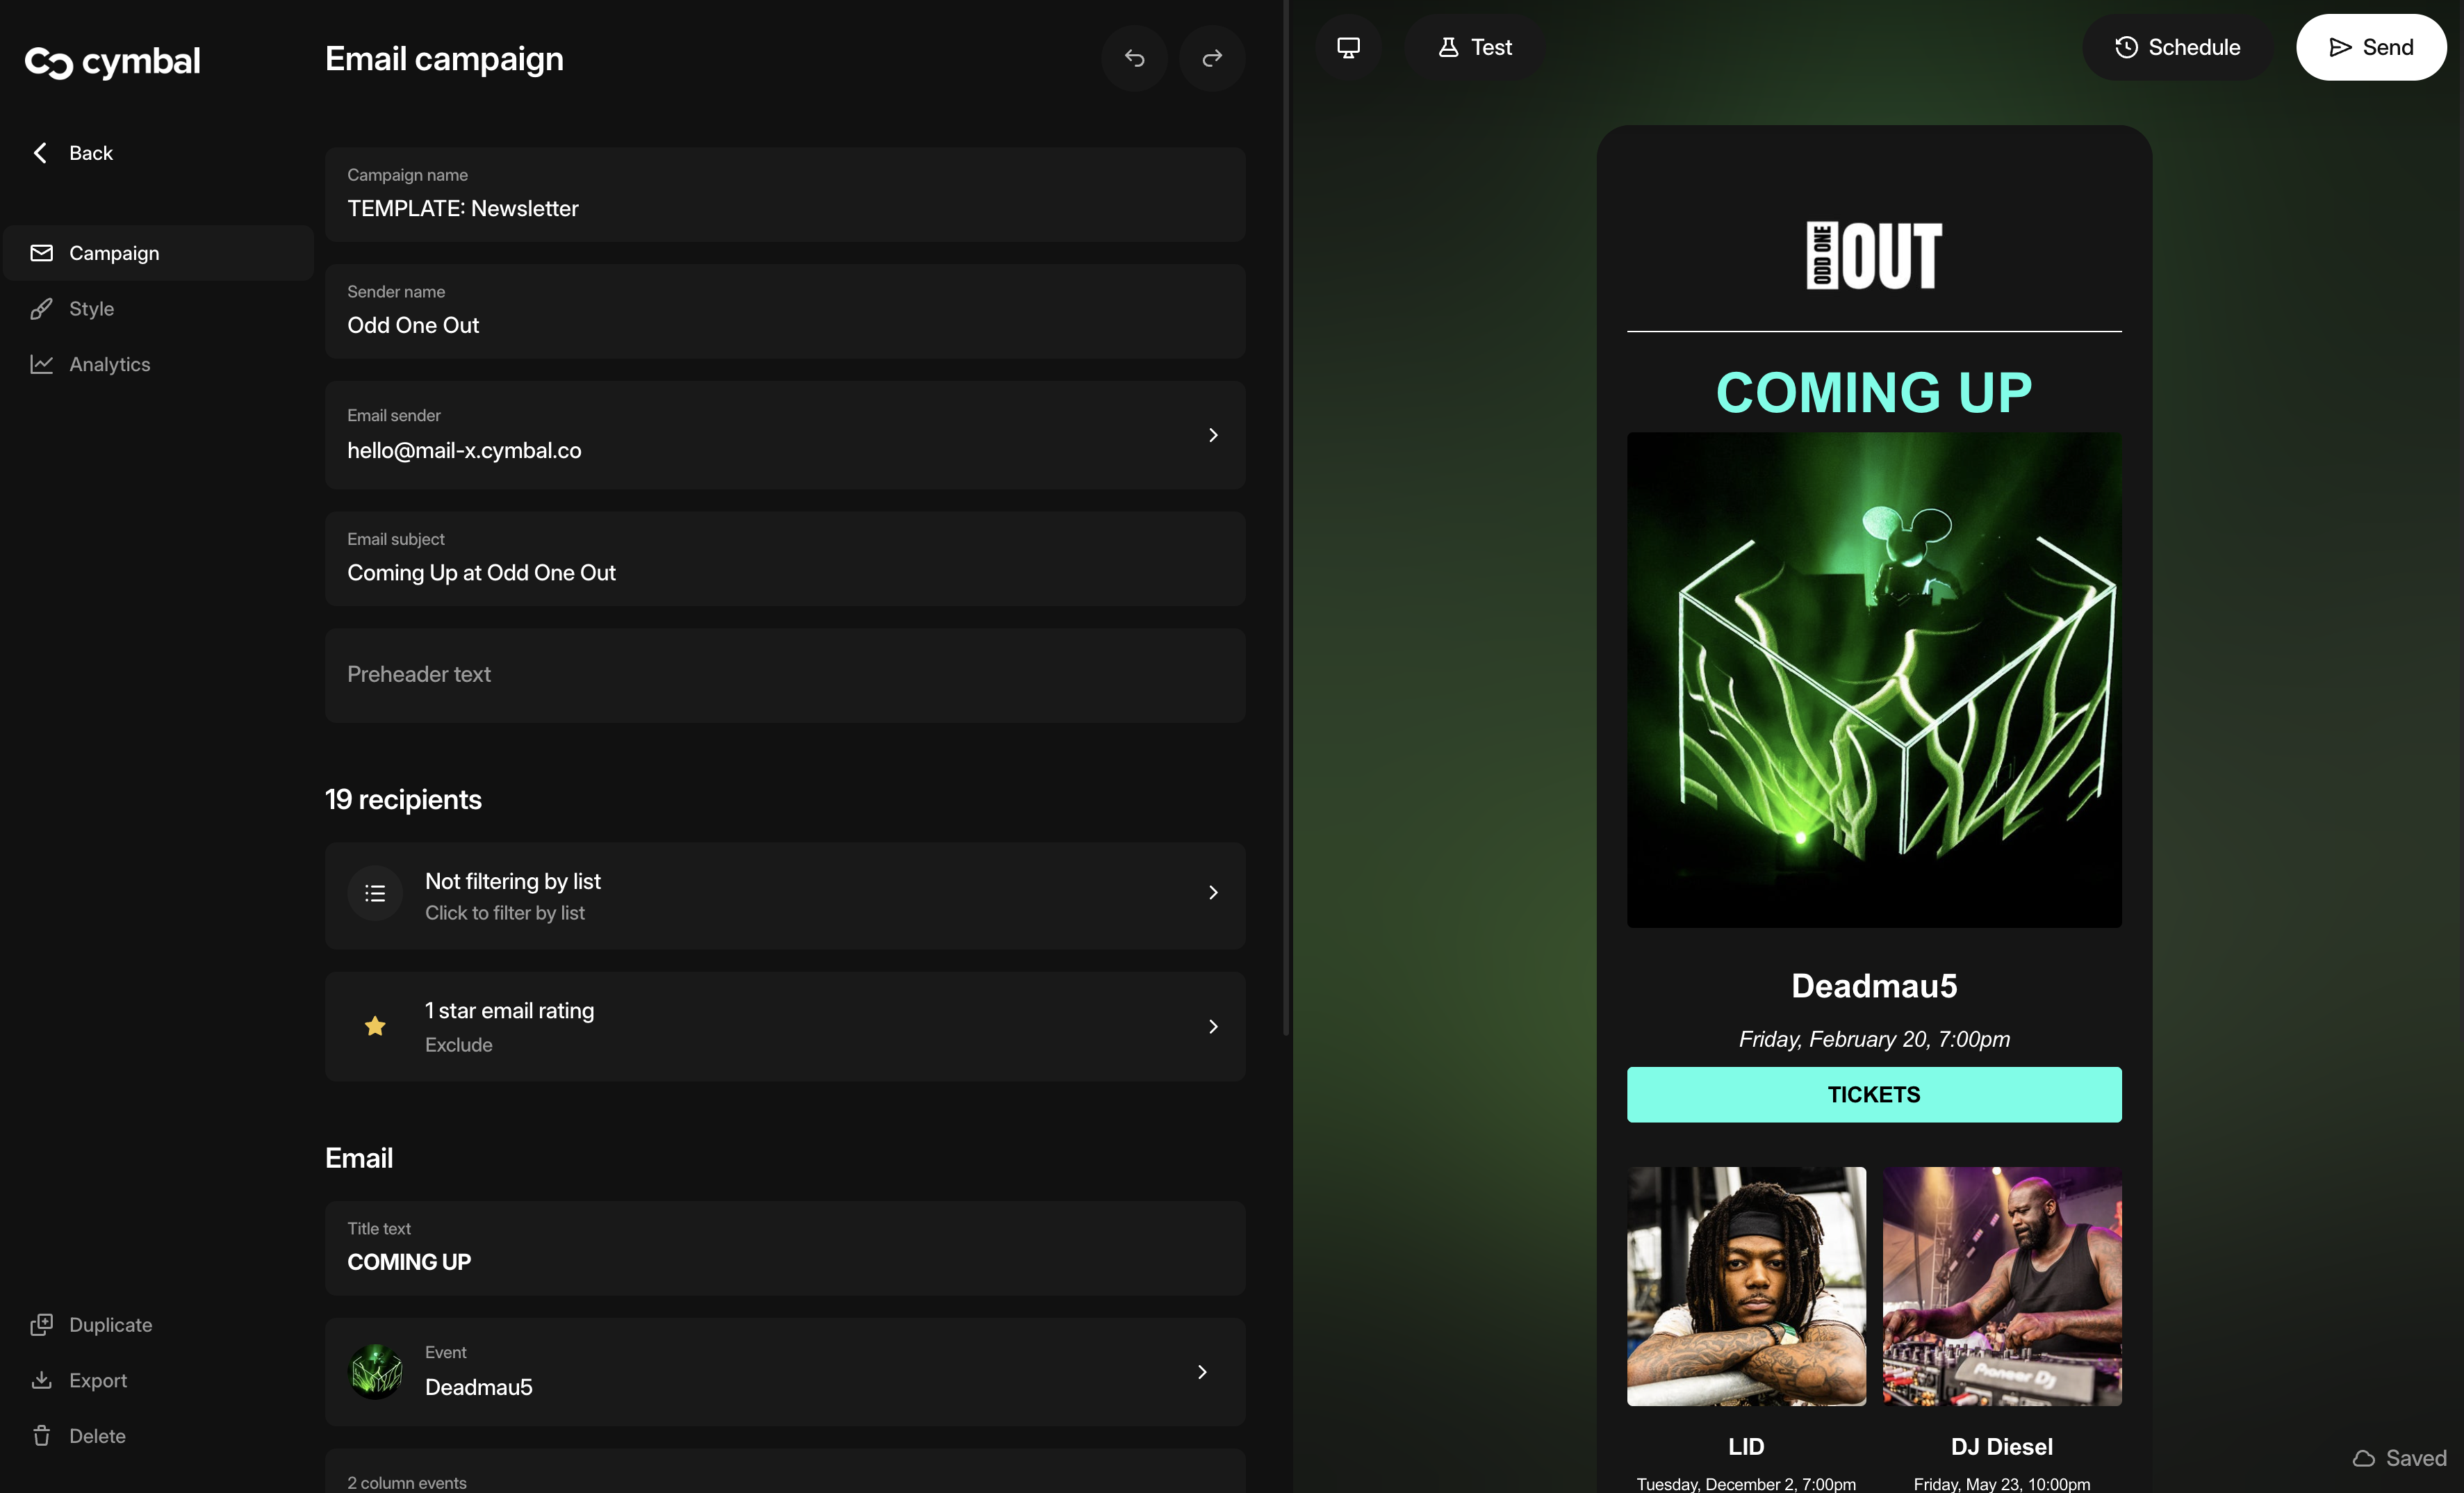Screen dimensions: 2464x1493
Task: Open the Analytics section
Action: [x=109, y=365]
